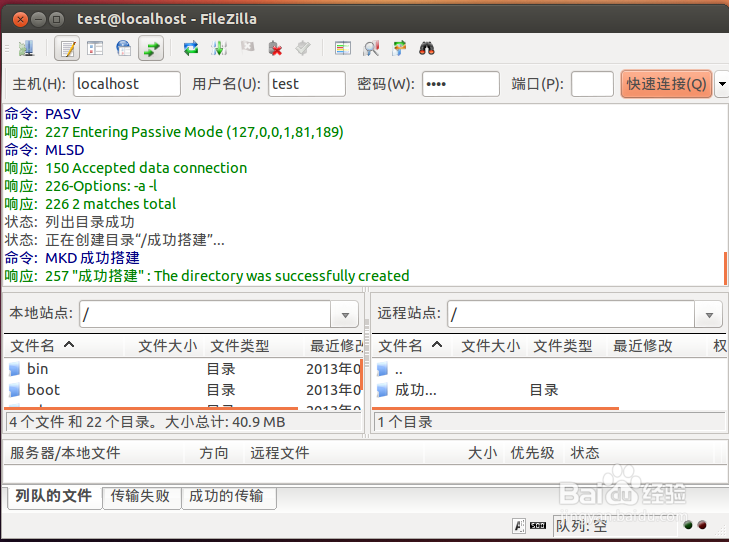Disconnect from the current server
The width and height of the screenshot is (729, 542).
pyautogui.click(x=275, y=48)
